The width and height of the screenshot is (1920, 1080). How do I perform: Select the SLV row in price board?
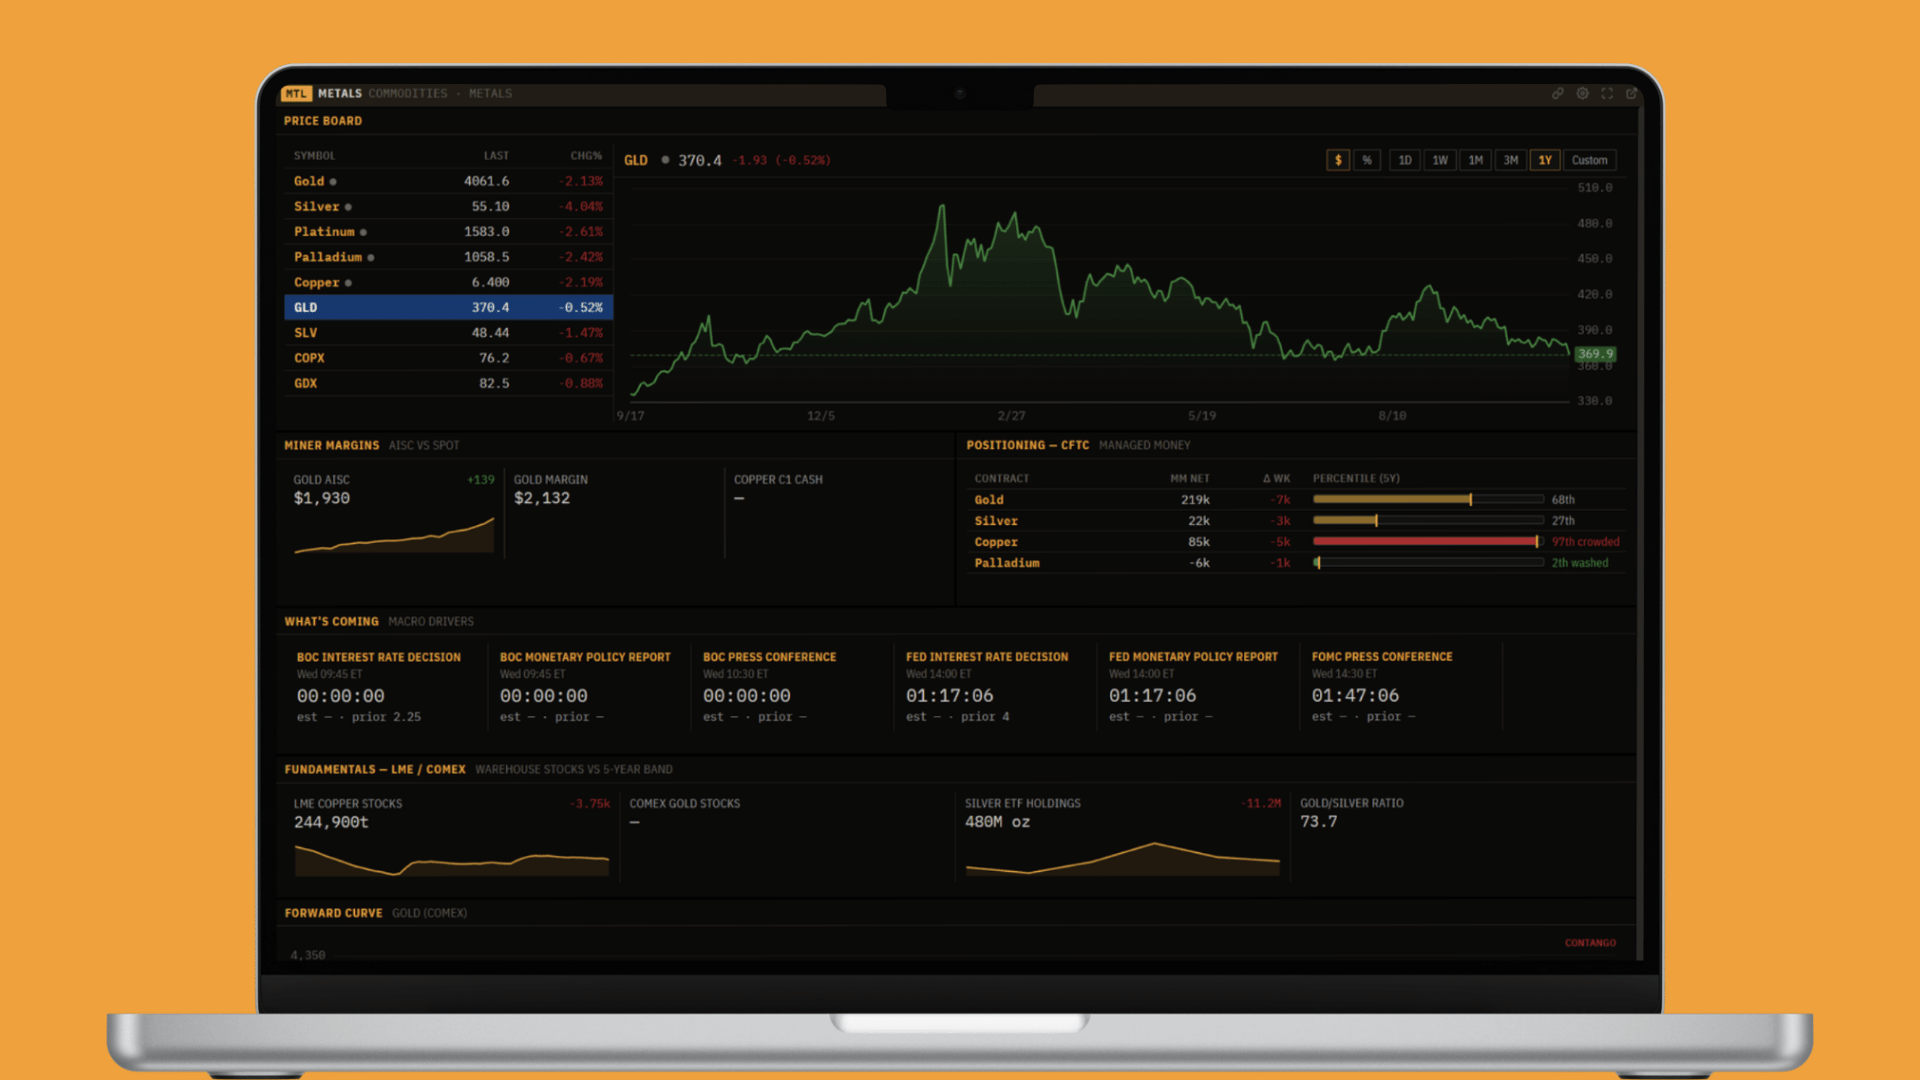click(448, 332)
